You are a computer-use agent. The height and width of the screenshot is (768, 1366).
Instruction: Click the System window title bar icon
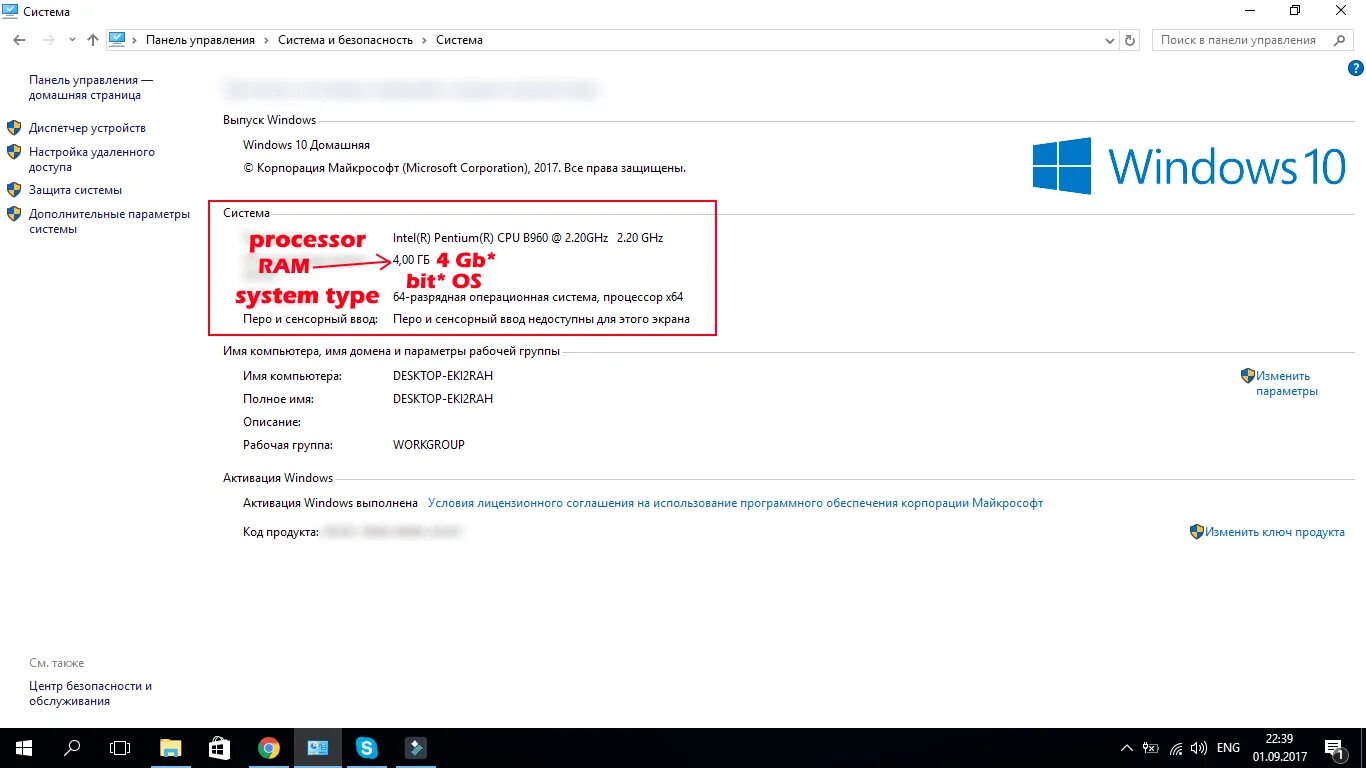point(12,11)
